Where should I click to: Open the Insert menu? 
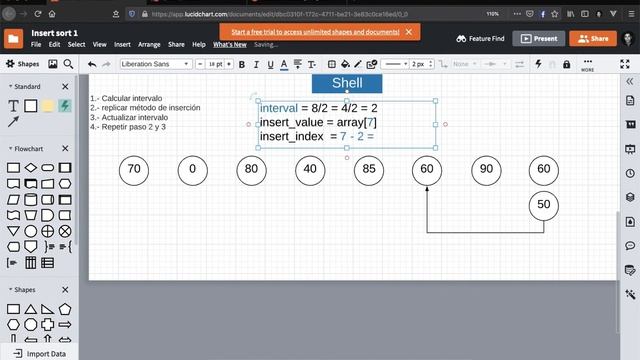(x=122, y=44)
